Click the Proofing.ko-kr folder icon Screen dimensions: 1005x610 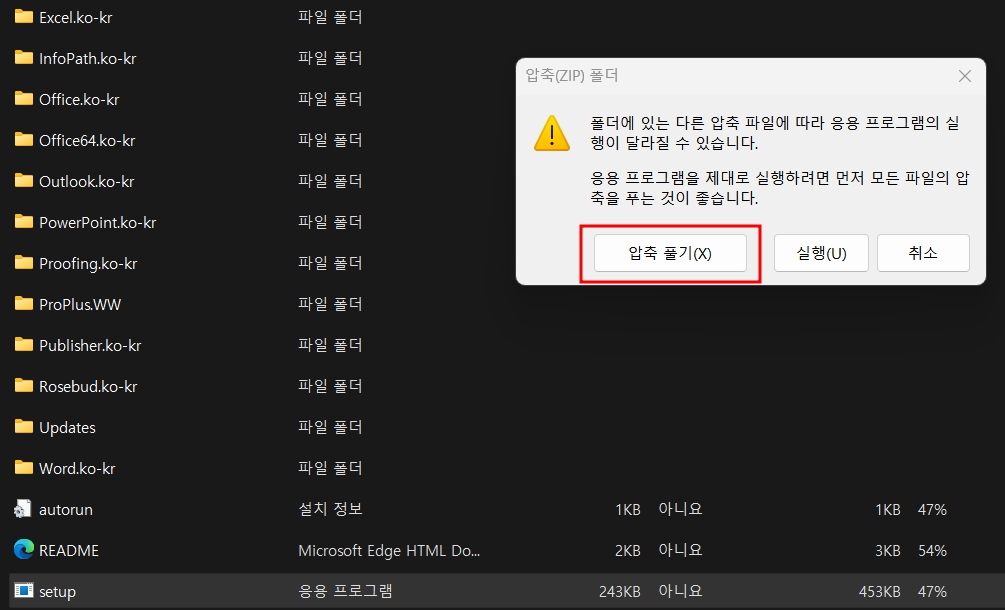[x=24, y=263]
